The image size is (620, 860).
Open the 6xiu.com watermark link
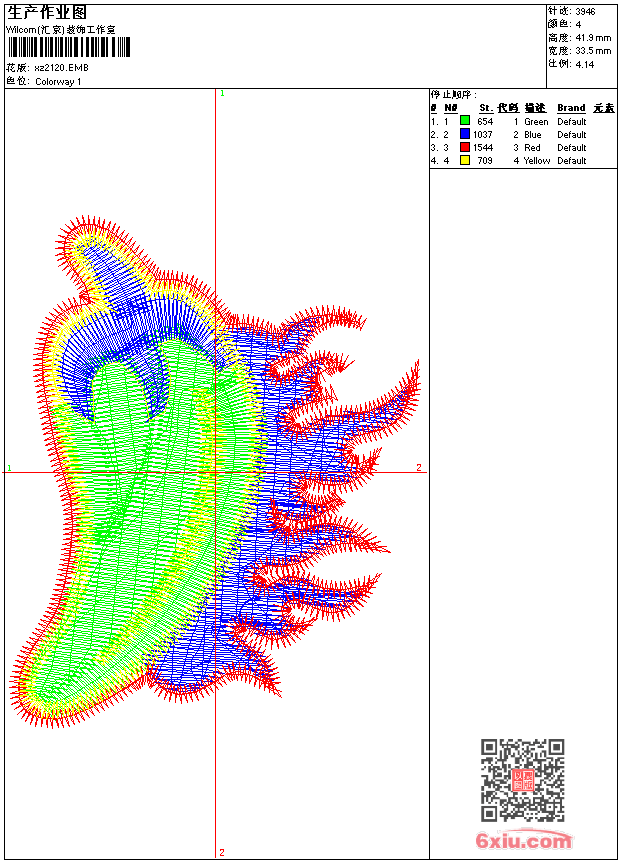[x=525, y=841]
